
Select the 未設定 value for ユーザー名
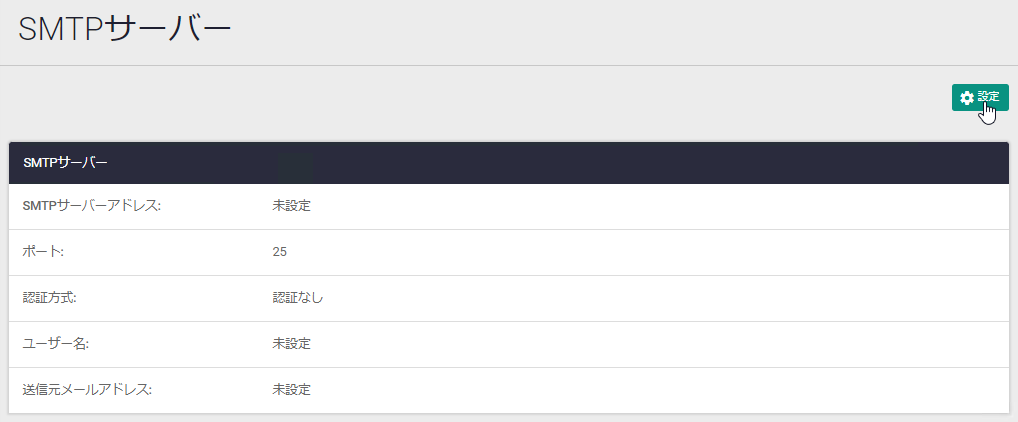(292, 344)
